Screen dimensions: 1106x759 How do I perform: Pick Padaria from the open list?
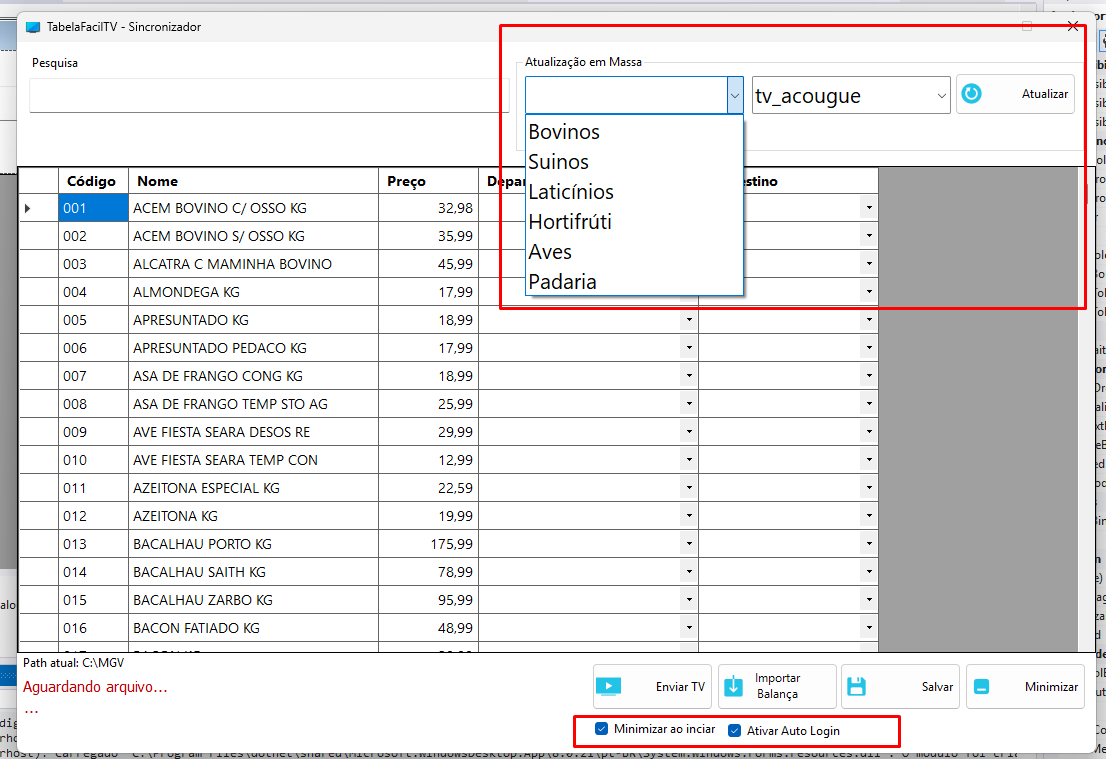(x=562, y=282)
